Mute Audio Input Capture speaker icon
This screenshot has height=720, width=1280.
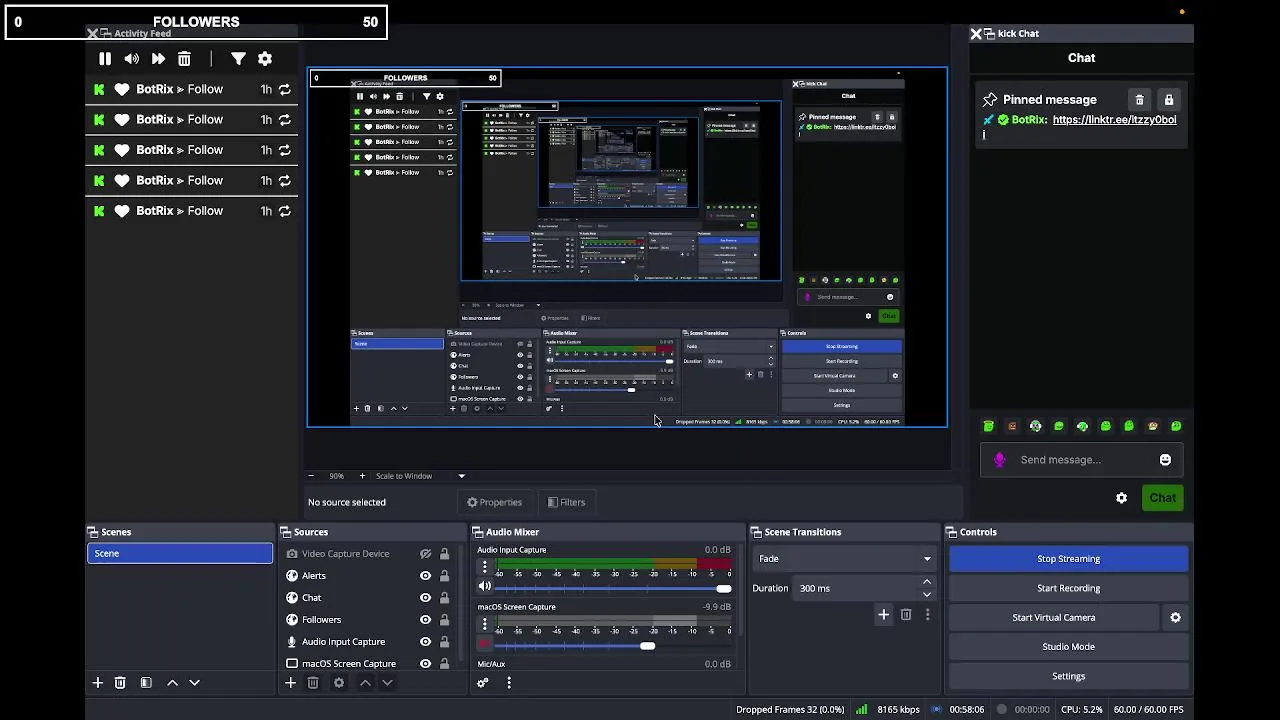pos(485,588)
